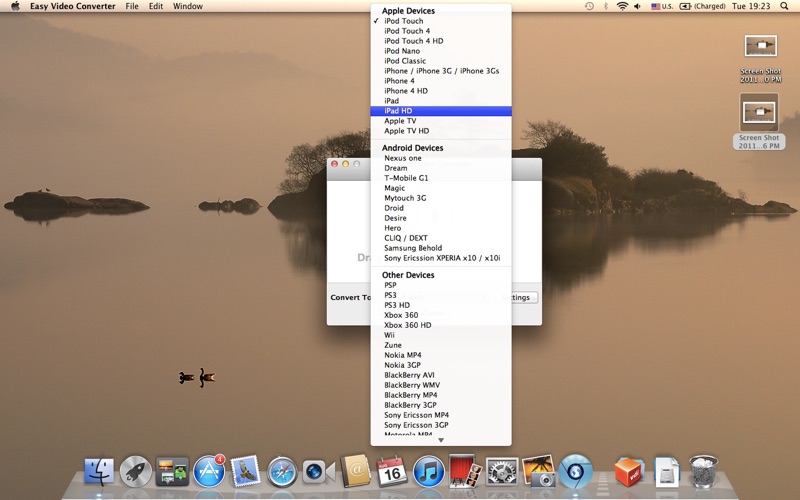Close the Easy Video Converter window

coord(334,164)
